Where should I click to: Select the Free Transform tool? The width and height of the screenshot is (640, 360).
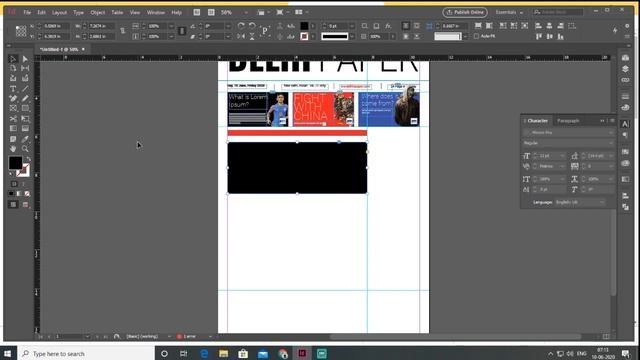tap(25, 119)
